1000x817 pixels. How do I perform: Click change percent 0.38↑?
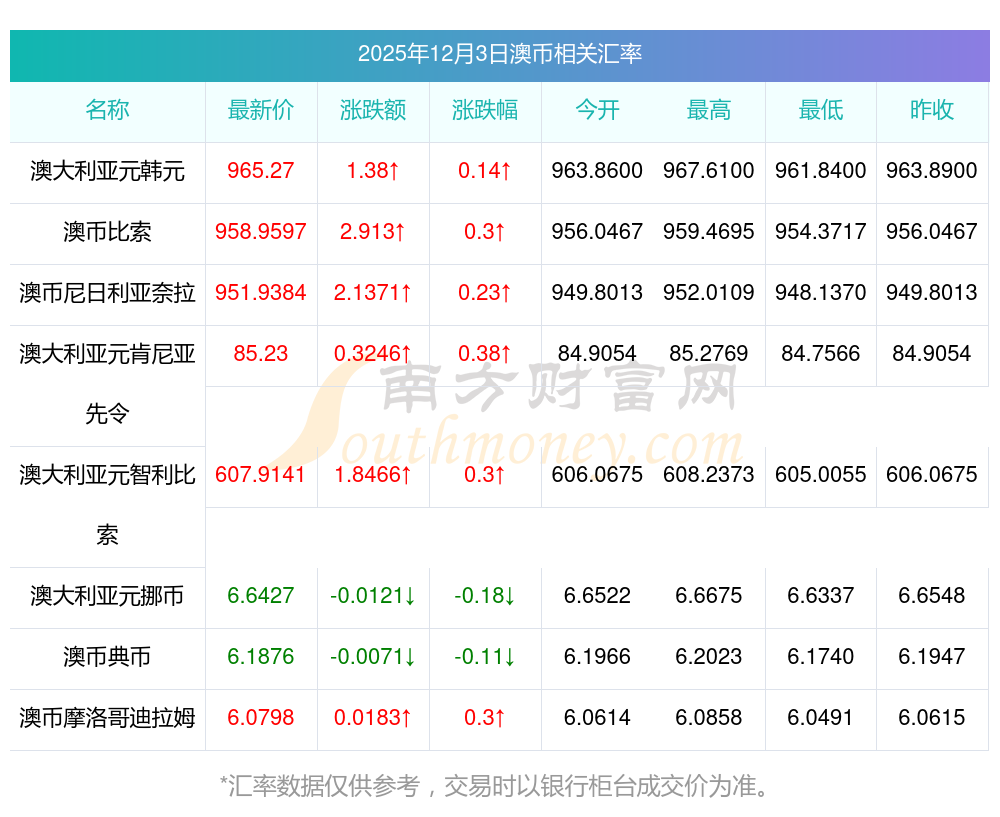485,353
